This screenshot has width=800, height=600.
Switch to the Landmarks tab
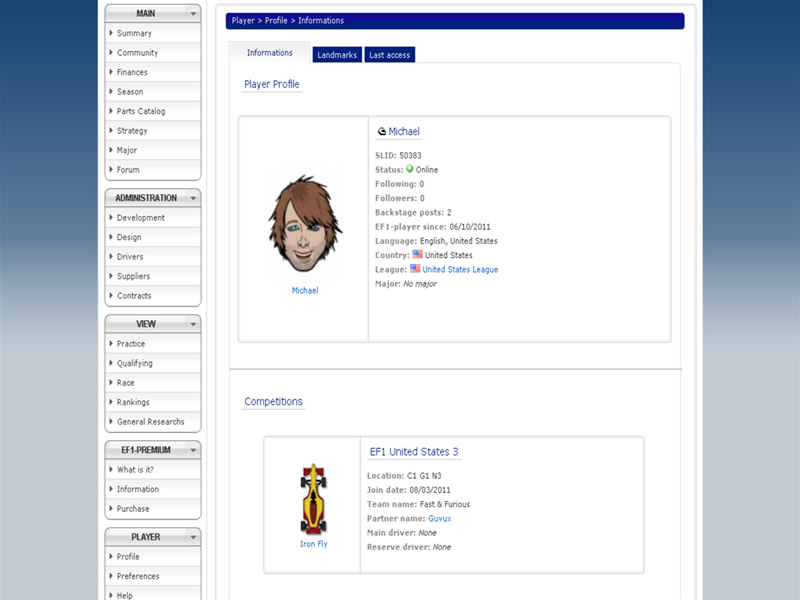point(337,55)
